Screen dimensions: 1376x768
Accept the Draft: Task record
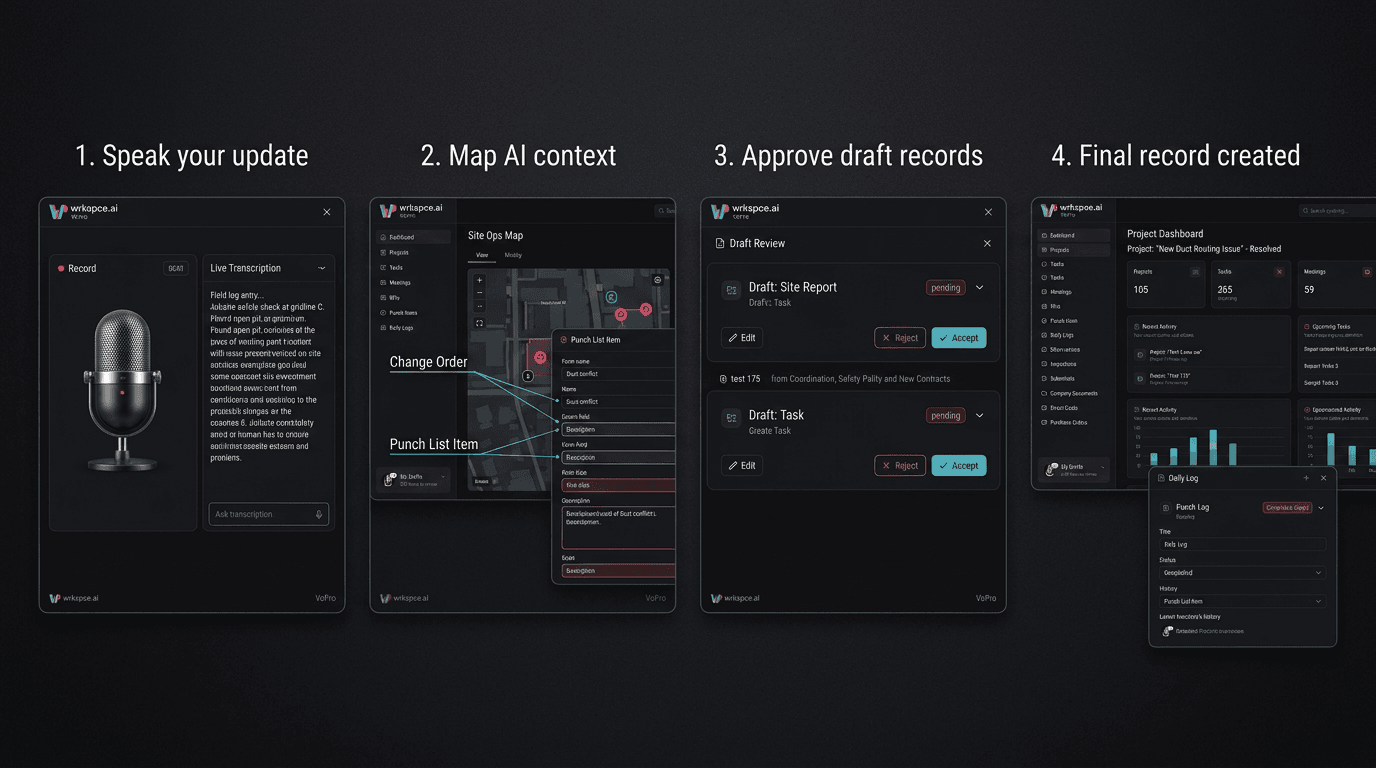[959, 466]
